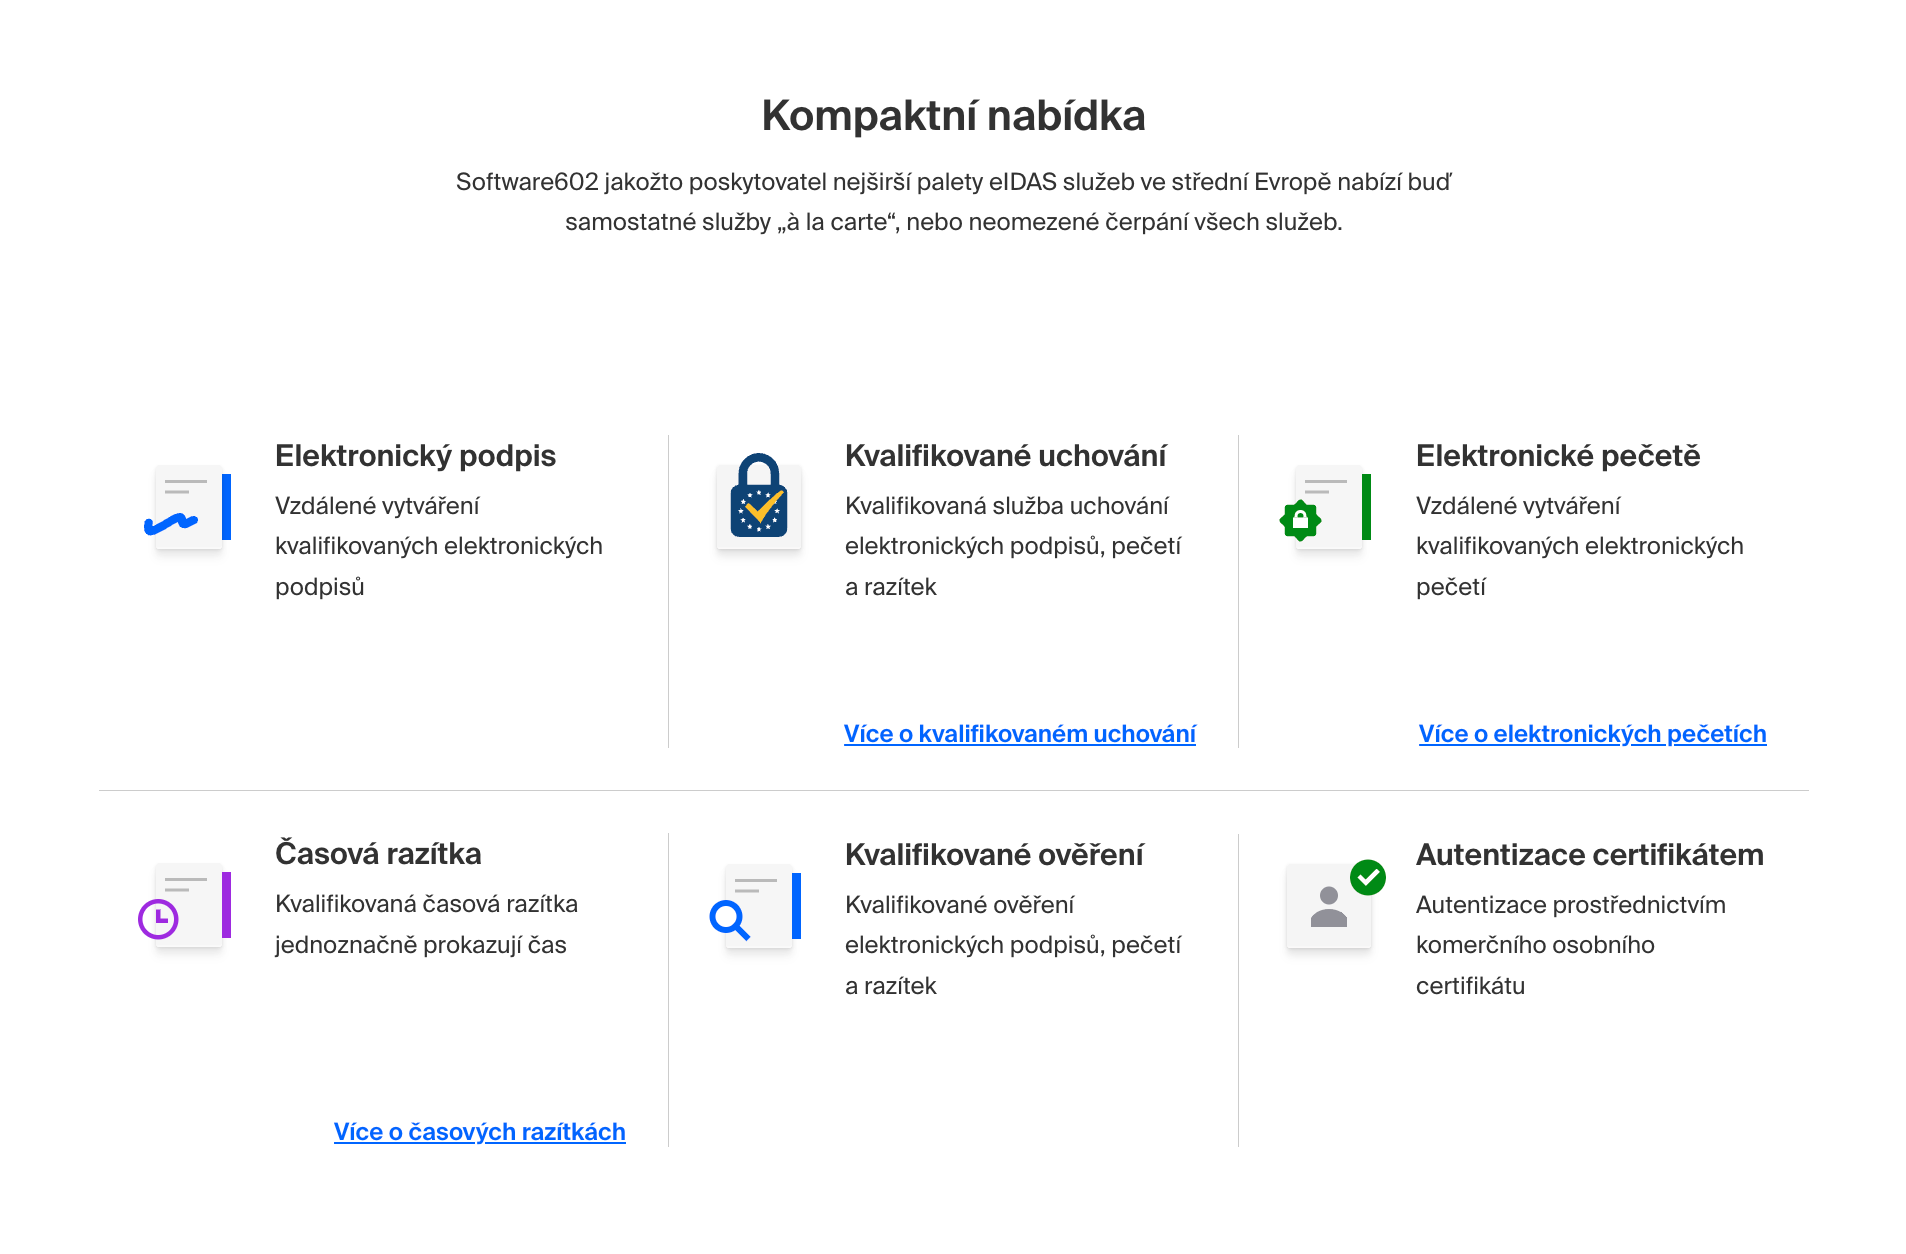The width and height of the screenshot is (1906, 1254).
Task: Click the certificate authentication person icon
Action: (x=1331, y=905)
